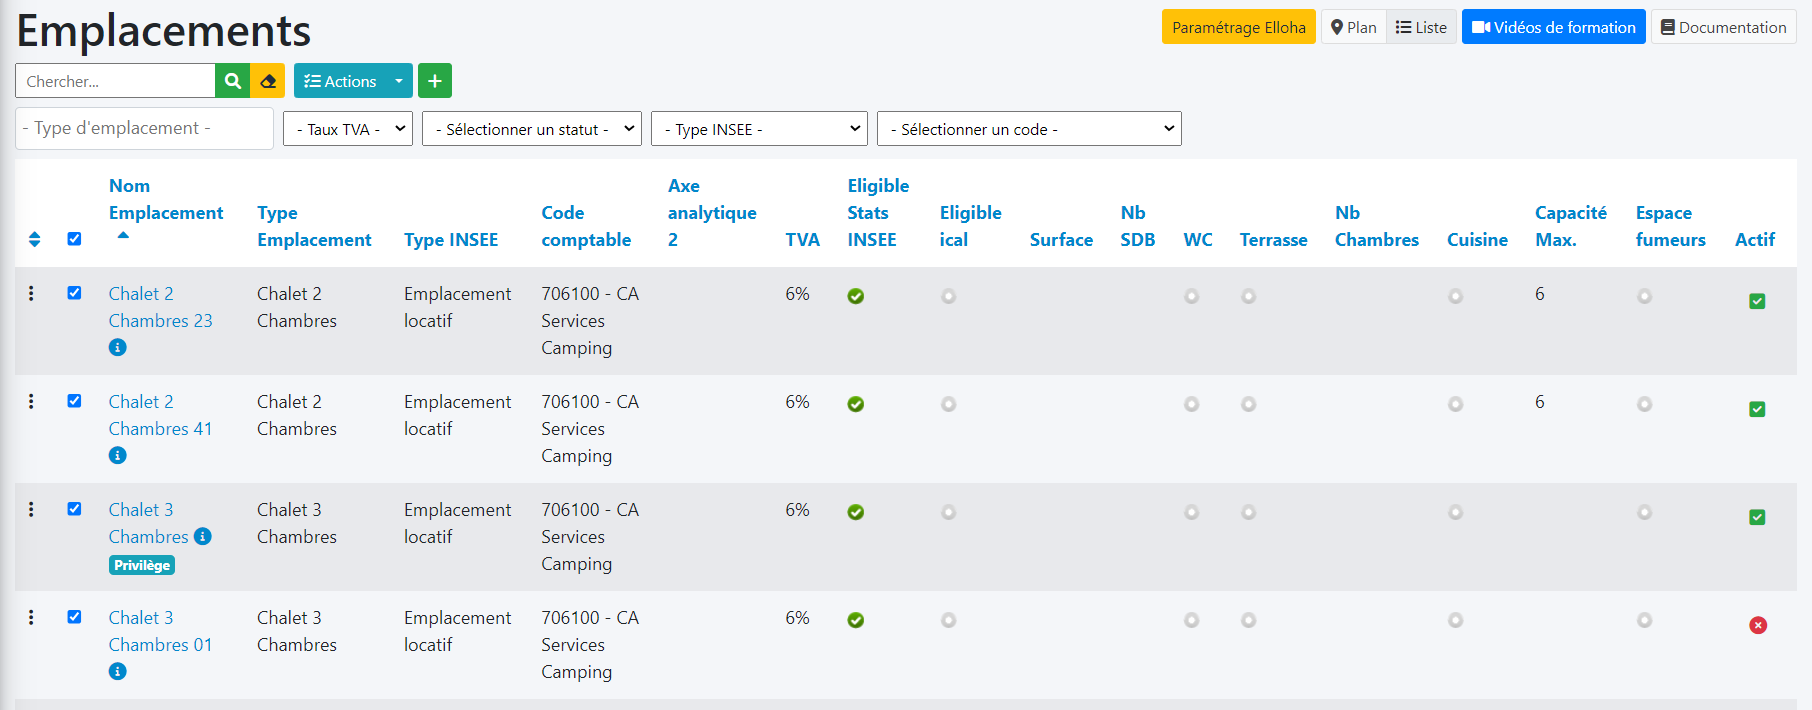
Task: Uncheck the Chalet 2 Chambres 41 row checkbox
Action: (74, 401)
